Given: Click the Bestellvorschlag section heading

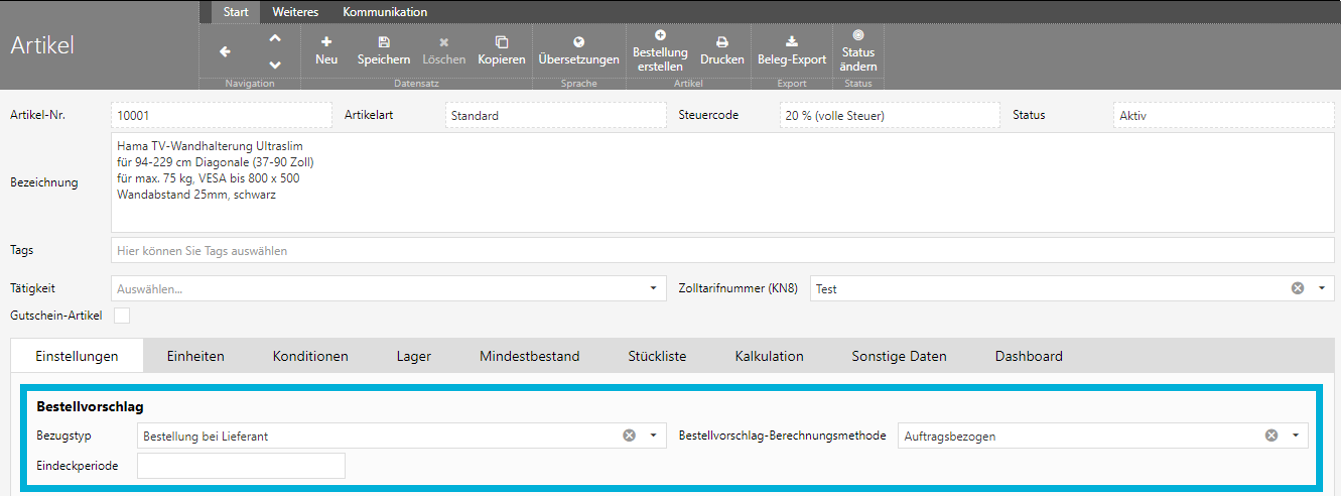Looking at the screenshot, I should (90, 407).
